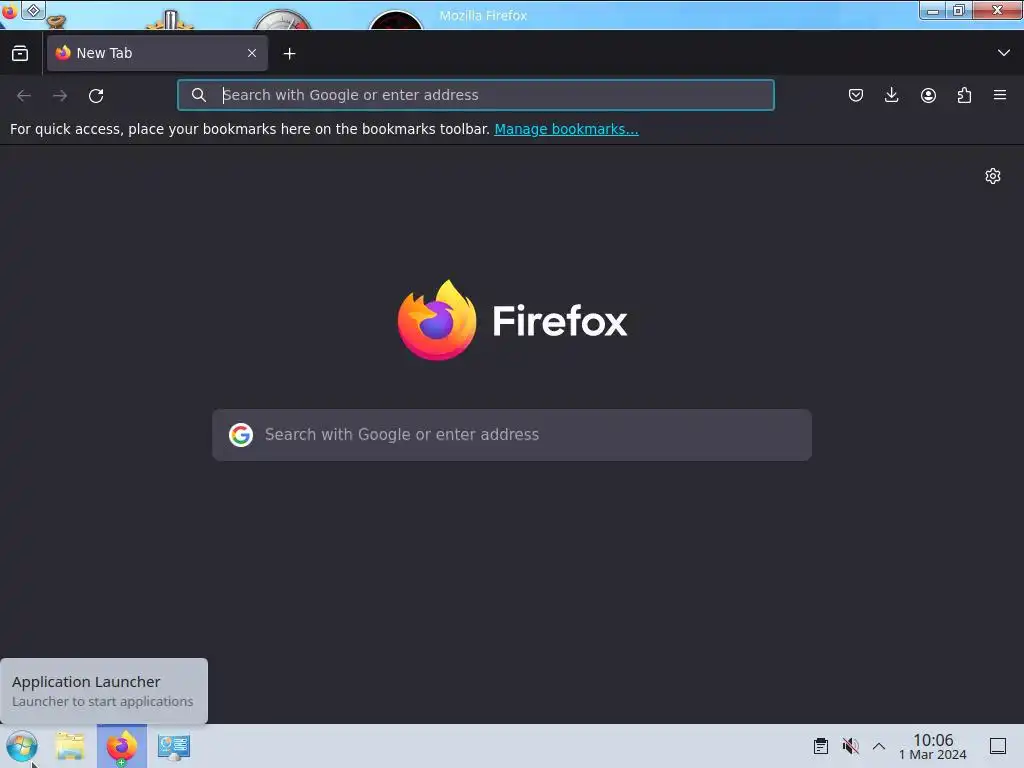The height and width of the screenshot is (768, 1024).
Task: Switch to Firefox in the taskbar
Action: [122, 746]
